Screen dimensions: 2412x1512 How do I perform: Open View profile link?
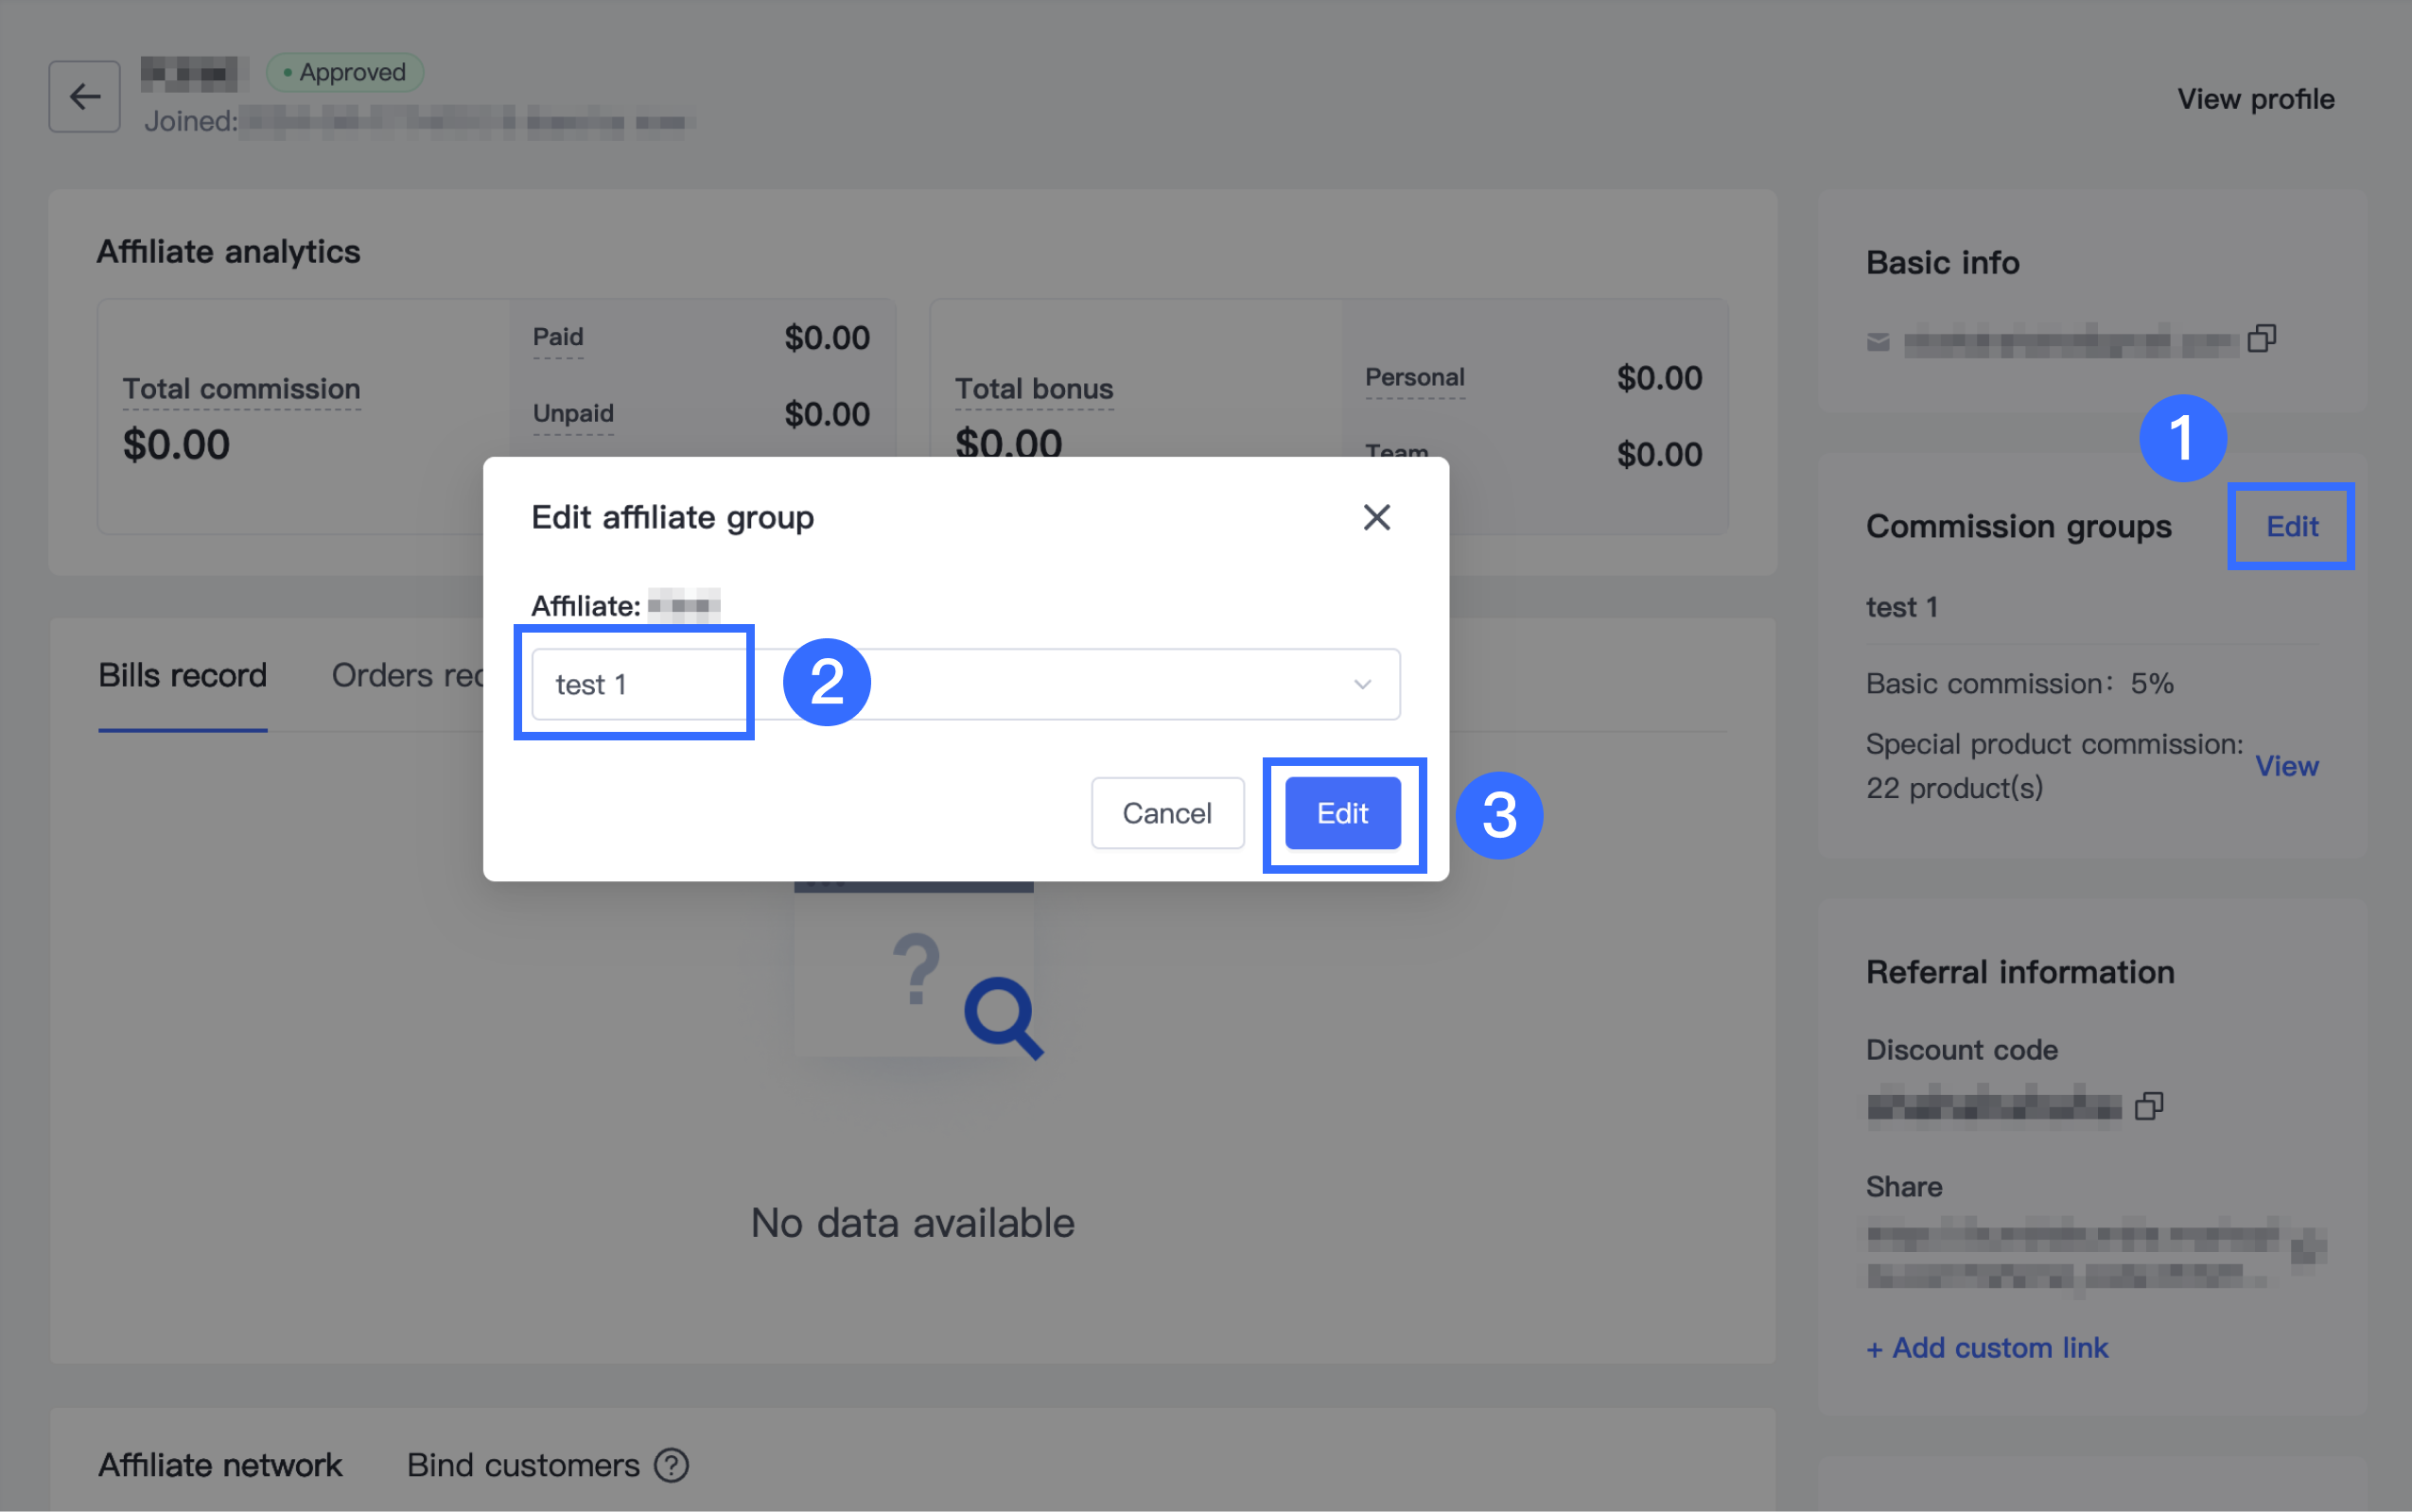(2255, 99)
